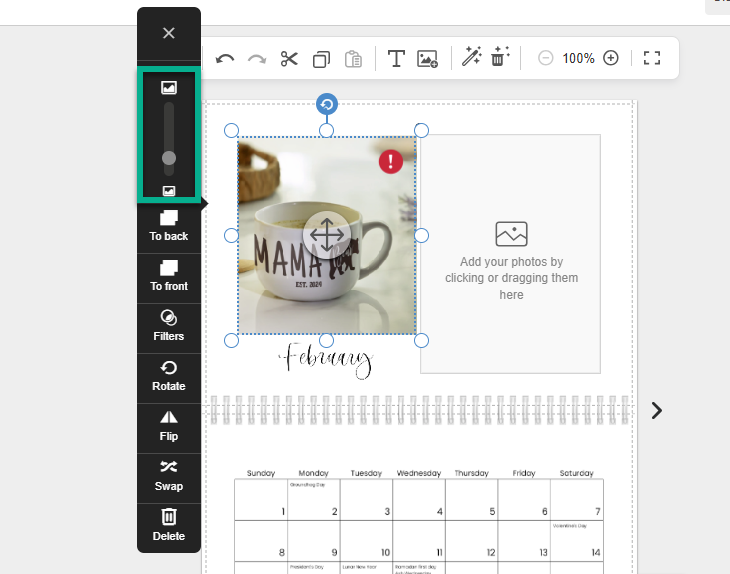Viewport: 730px width, 574px height.
Task: Add a text box with the T icon
Action: tap(396, 59)
